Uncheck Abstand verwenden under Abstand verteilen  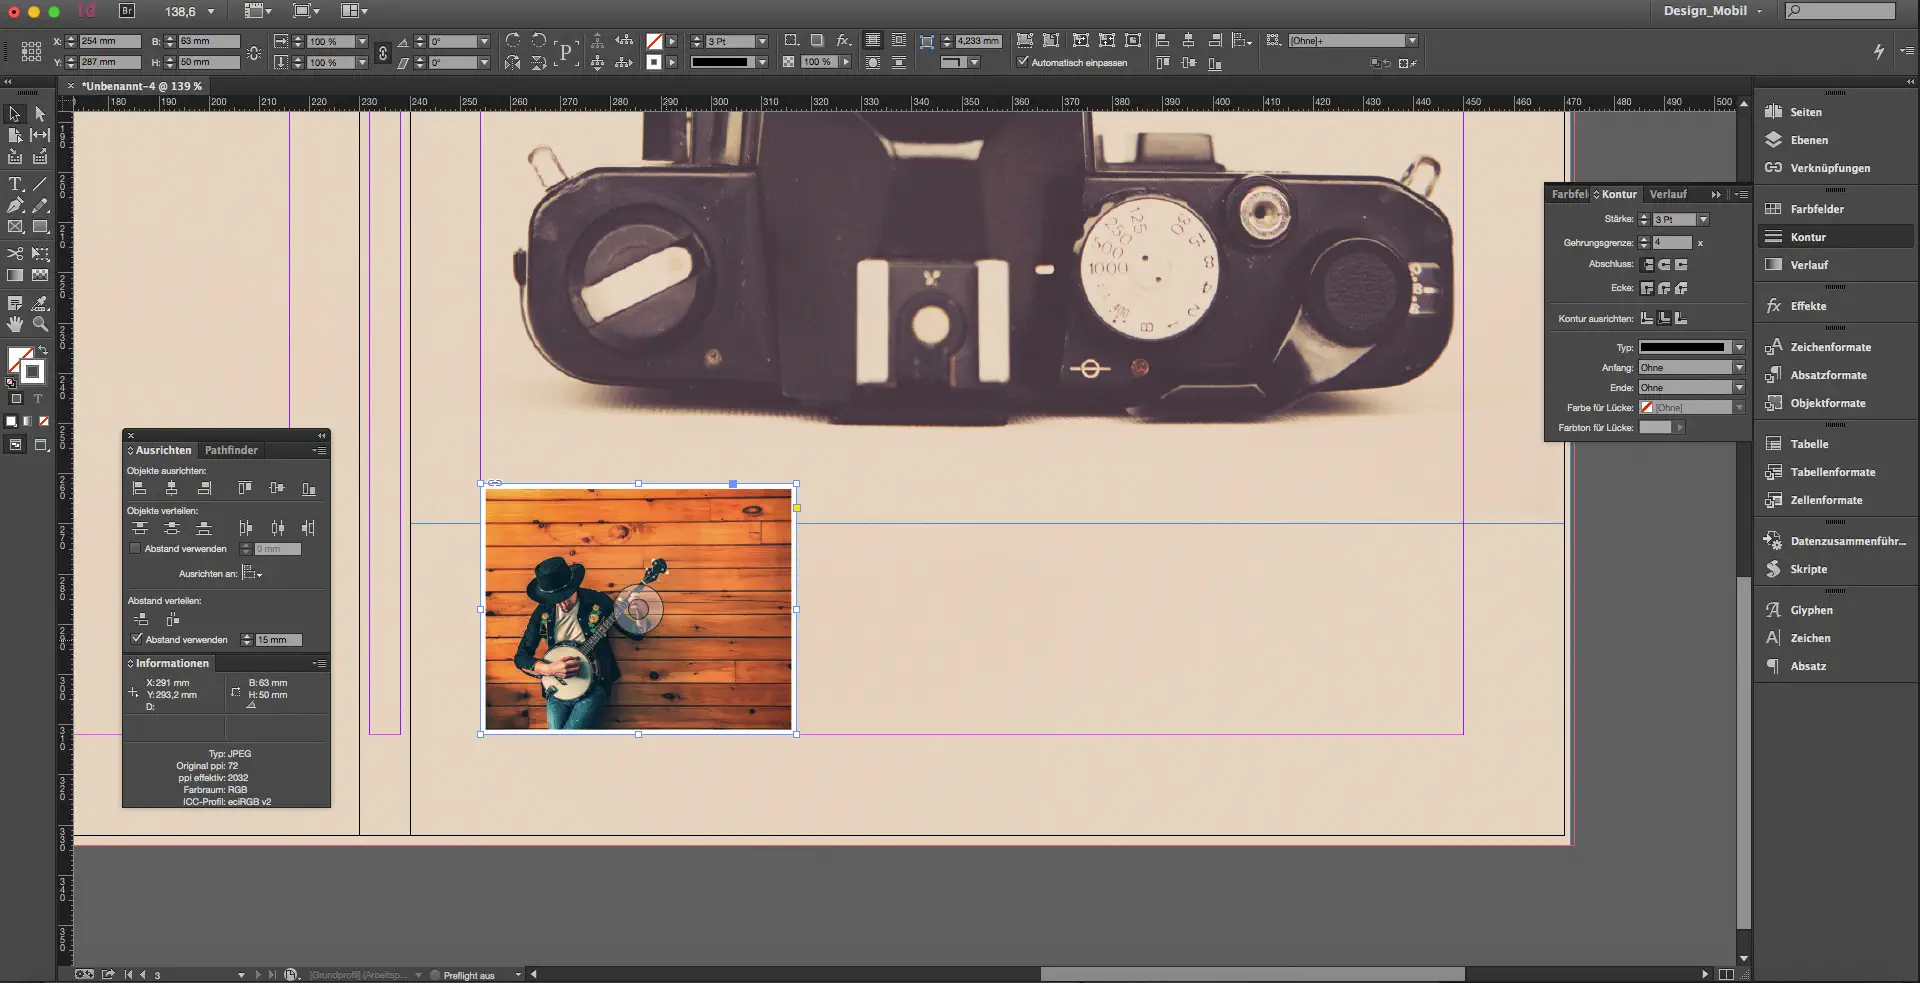pos(136,640)
